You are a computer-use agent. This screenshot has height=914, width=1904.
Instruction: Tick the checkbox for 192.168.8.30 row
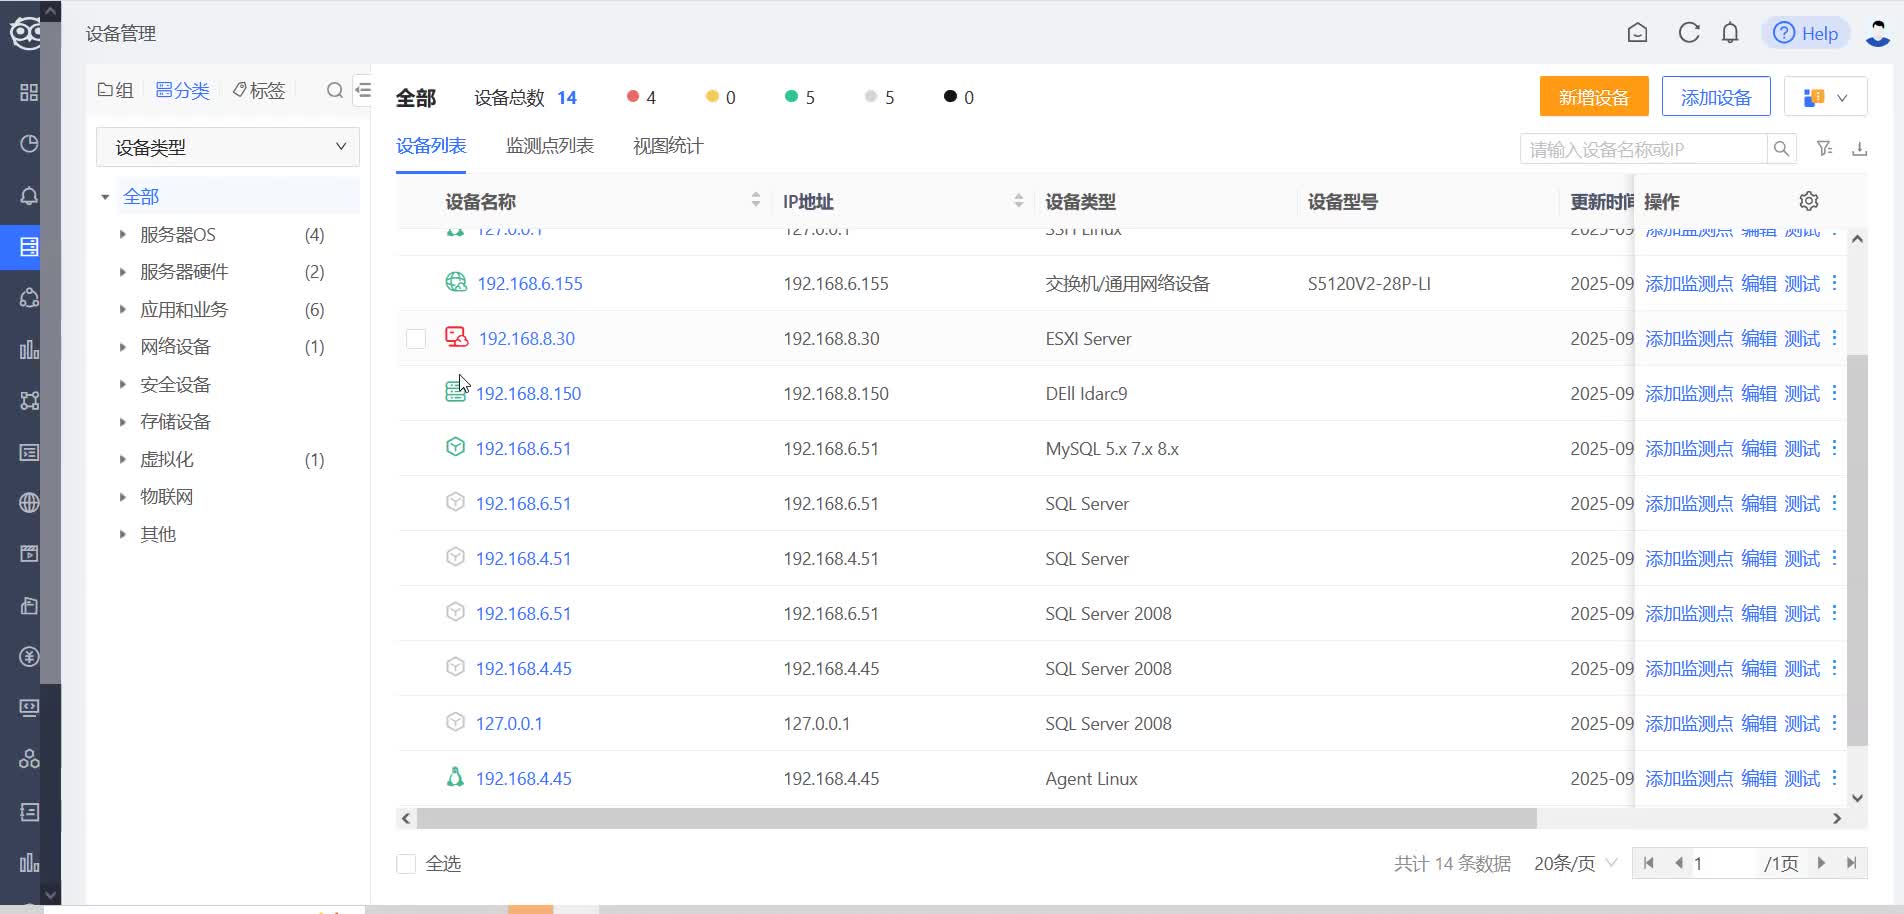point(416,339)
